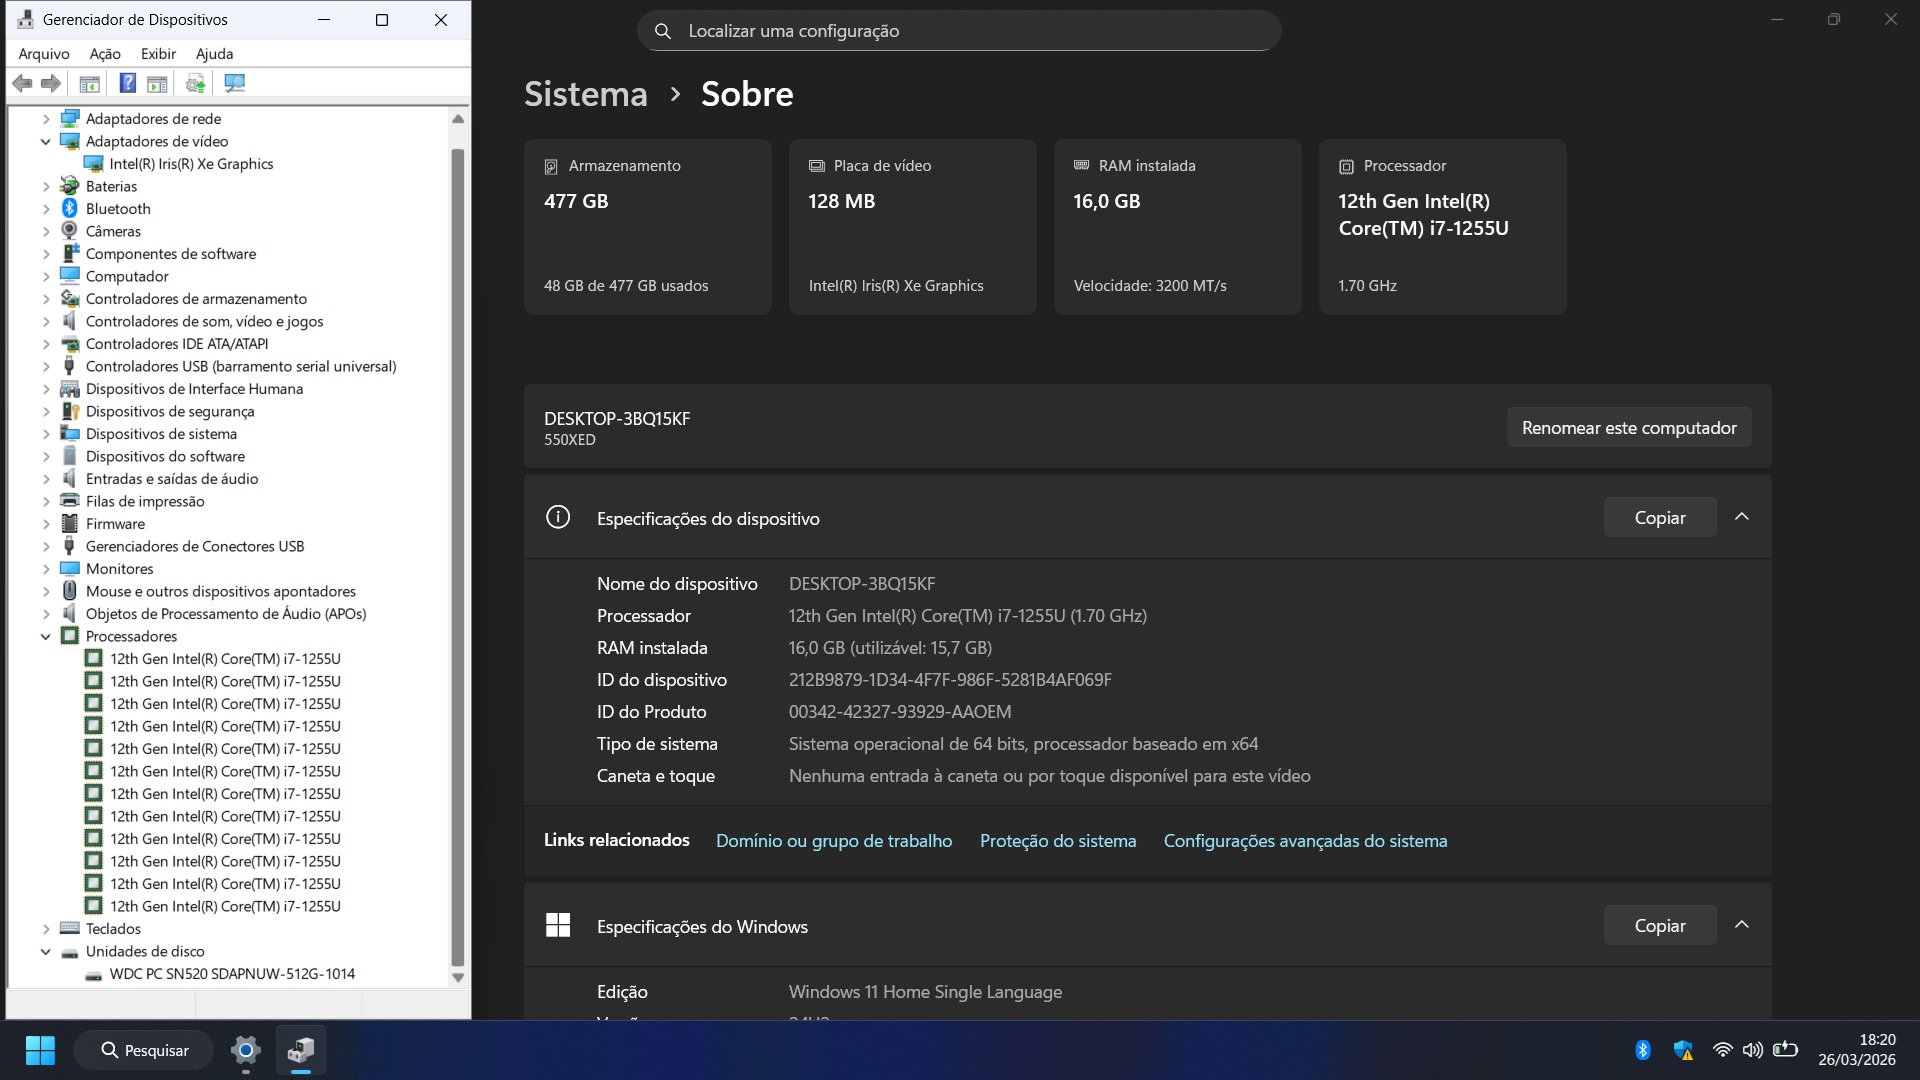Click the Câmeras webcam icon

69,231
